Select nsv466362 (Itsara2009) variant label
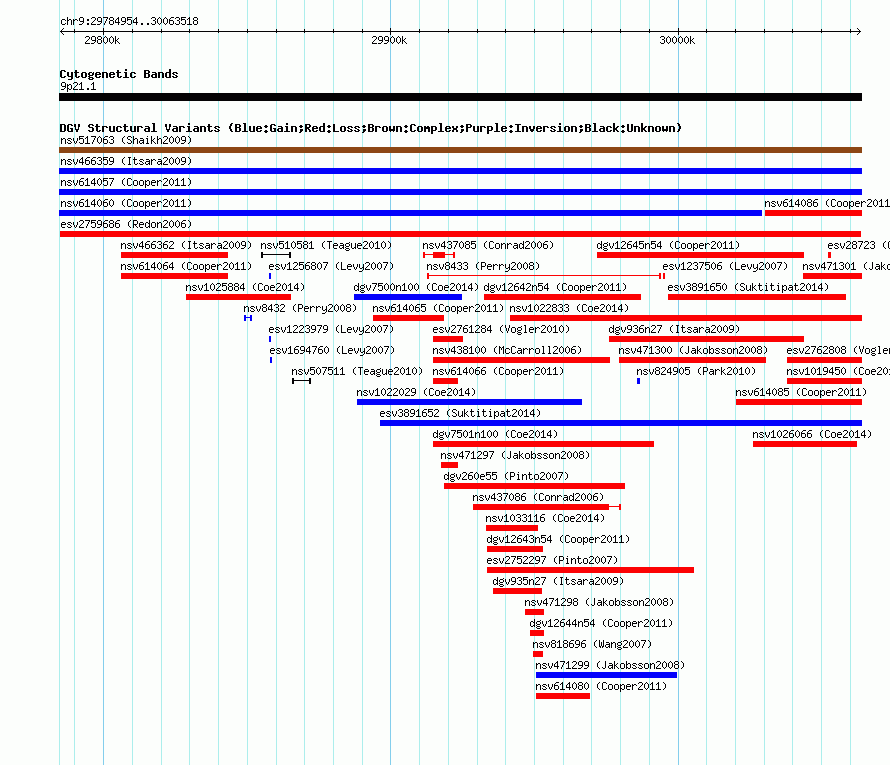 (186, 245)
